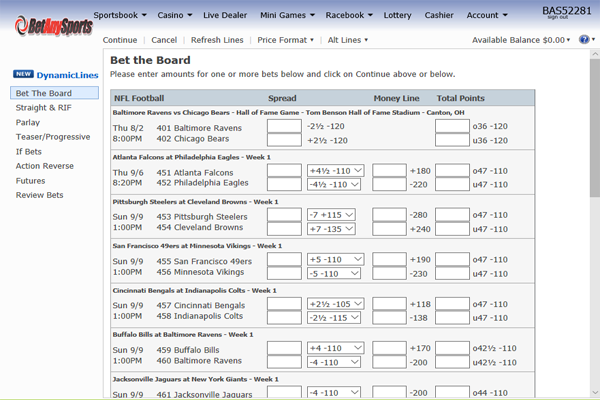600x400 pixels.
Task: Open the Account menu
Action: pos(487,15)
